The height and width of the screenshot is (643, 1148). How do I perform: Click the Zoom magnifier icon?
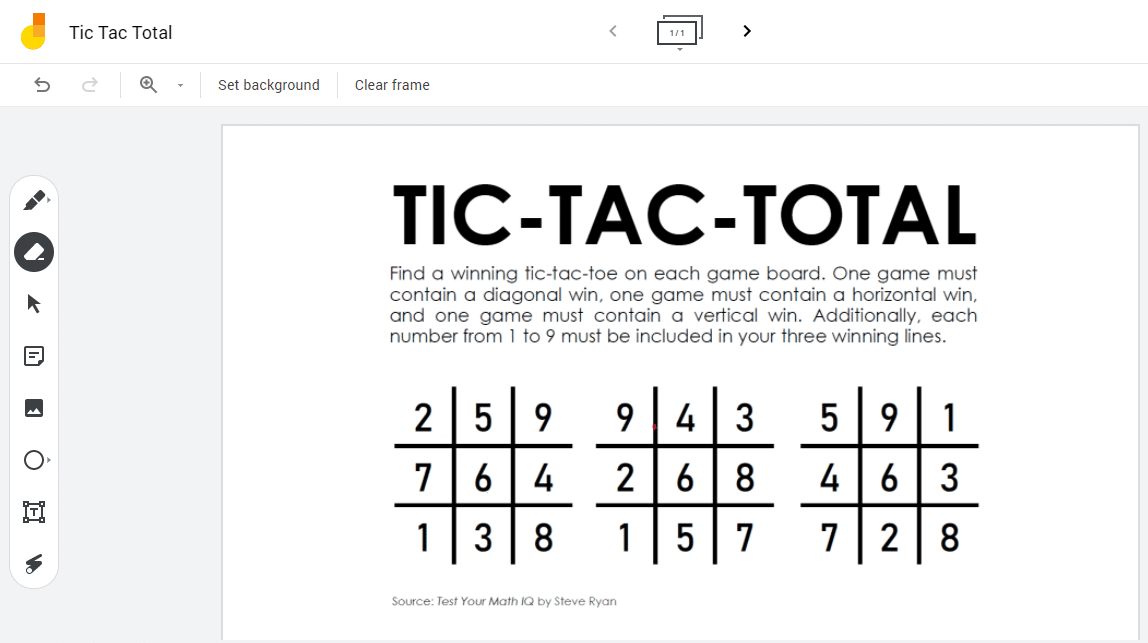(x=147, y=85)
